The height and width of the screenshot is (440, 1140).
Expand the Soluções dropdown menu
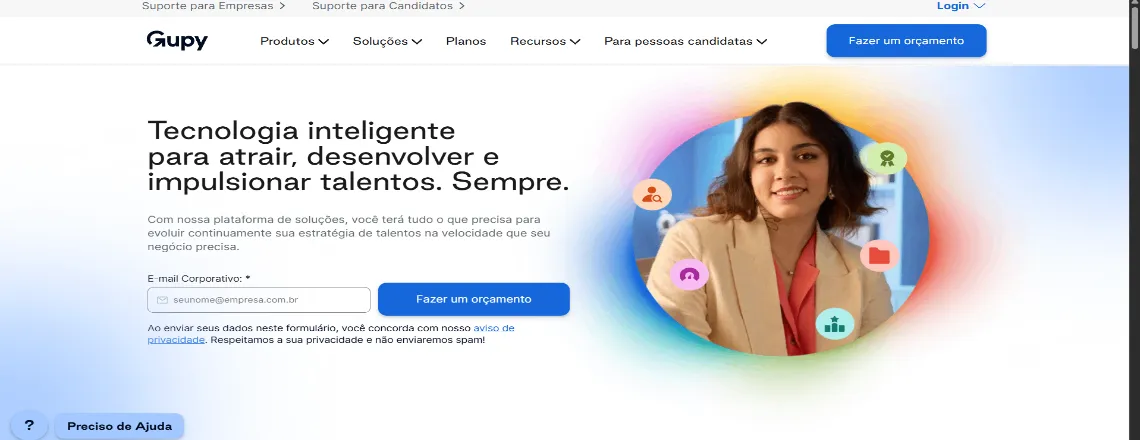[x=388, y=41]
